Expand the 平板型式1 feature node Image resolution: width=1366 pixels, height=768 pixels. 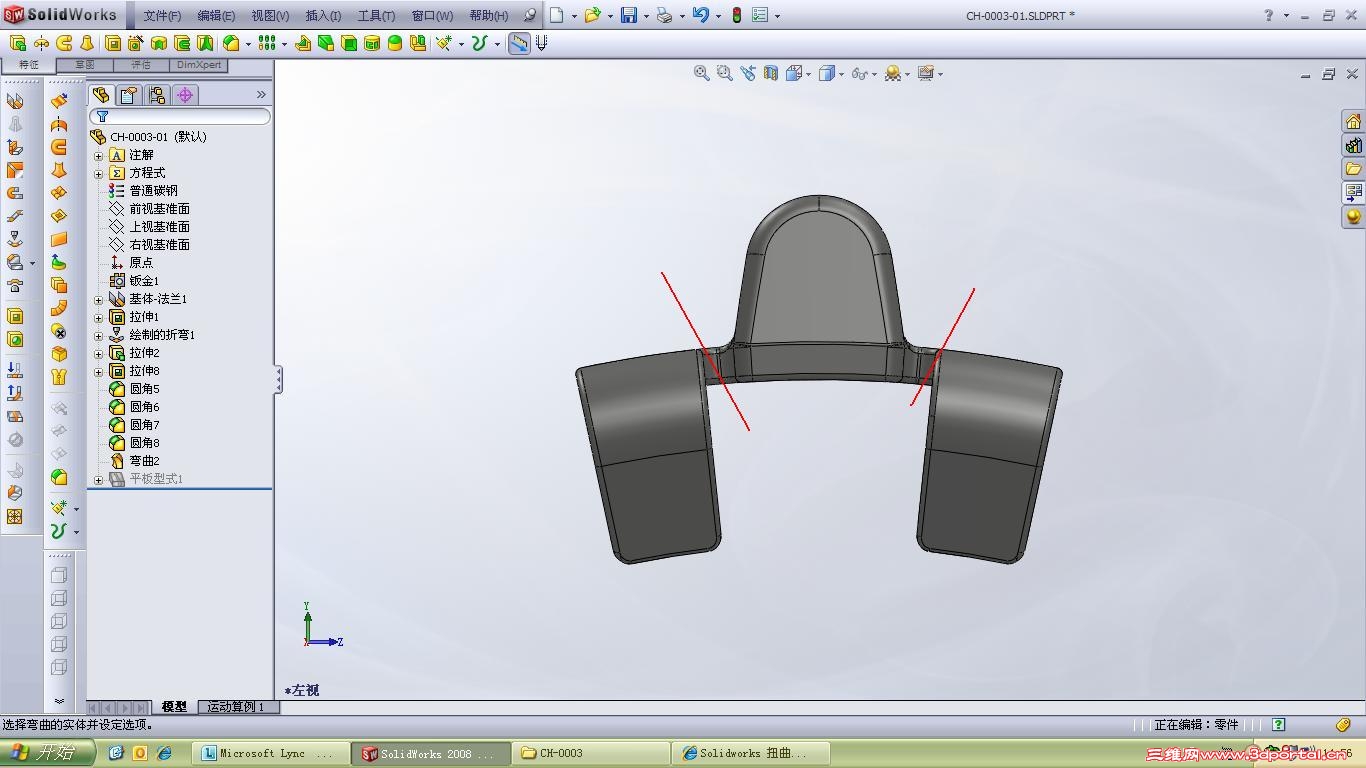(x=99, y=479)
